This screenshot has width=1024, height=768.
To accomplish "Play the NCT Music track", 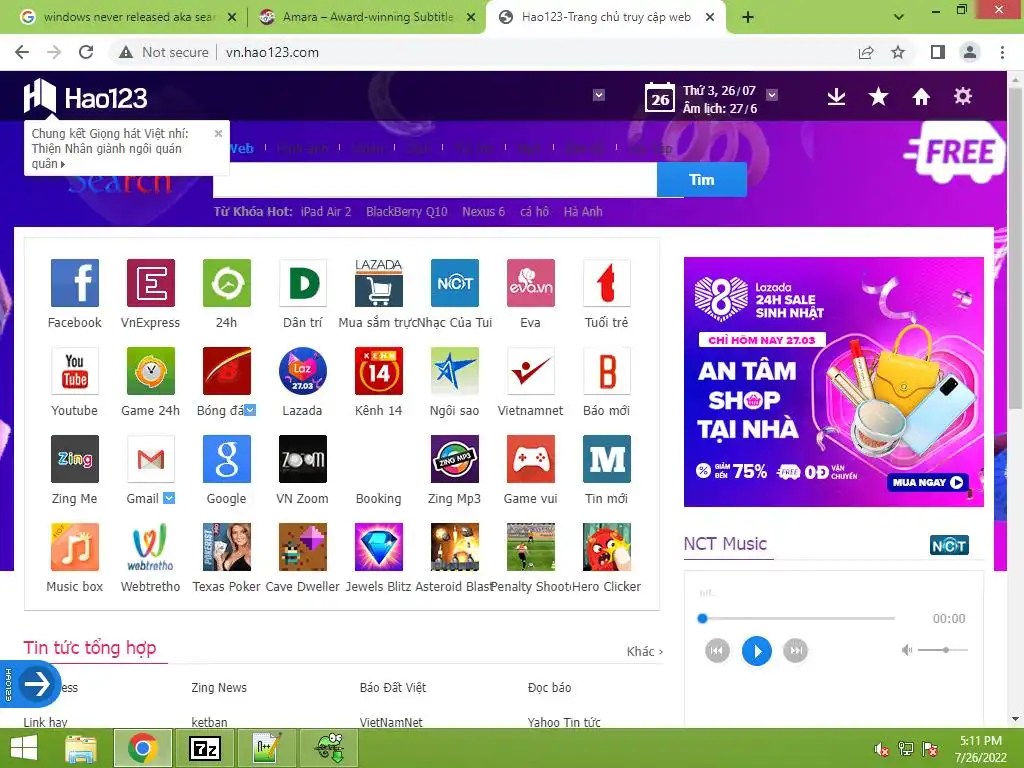I will coord(757,651).
